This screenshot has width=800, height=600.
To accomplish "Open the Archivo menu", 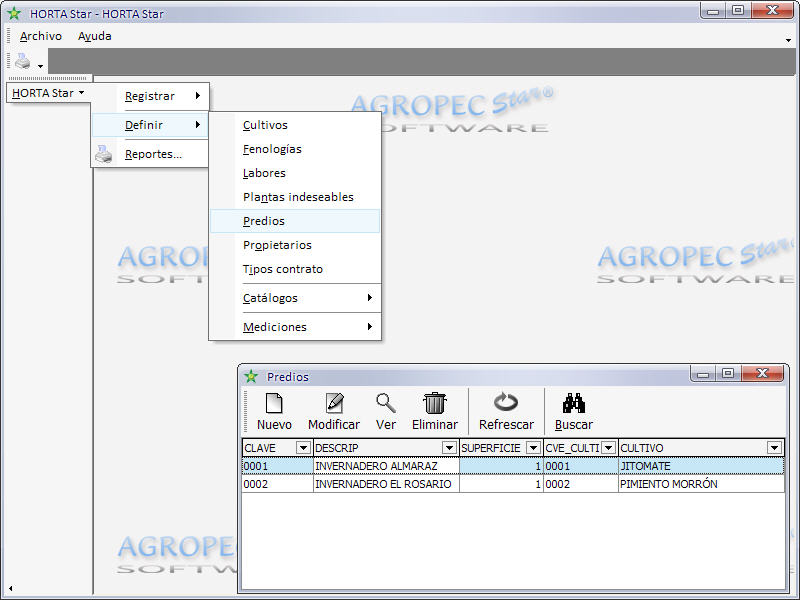I will (41, 36).
